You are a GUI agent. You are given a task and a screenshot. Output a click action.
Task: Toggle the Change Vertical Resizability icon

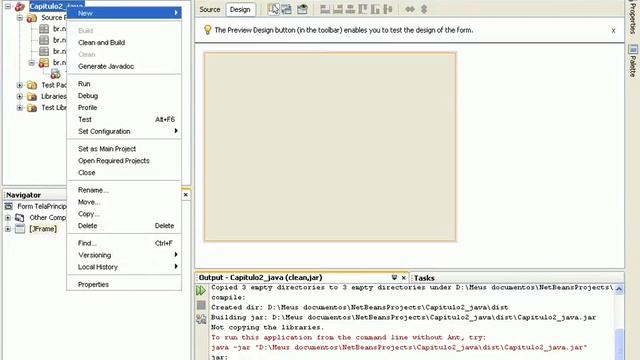pyautogui.click(x=424, y=9)
